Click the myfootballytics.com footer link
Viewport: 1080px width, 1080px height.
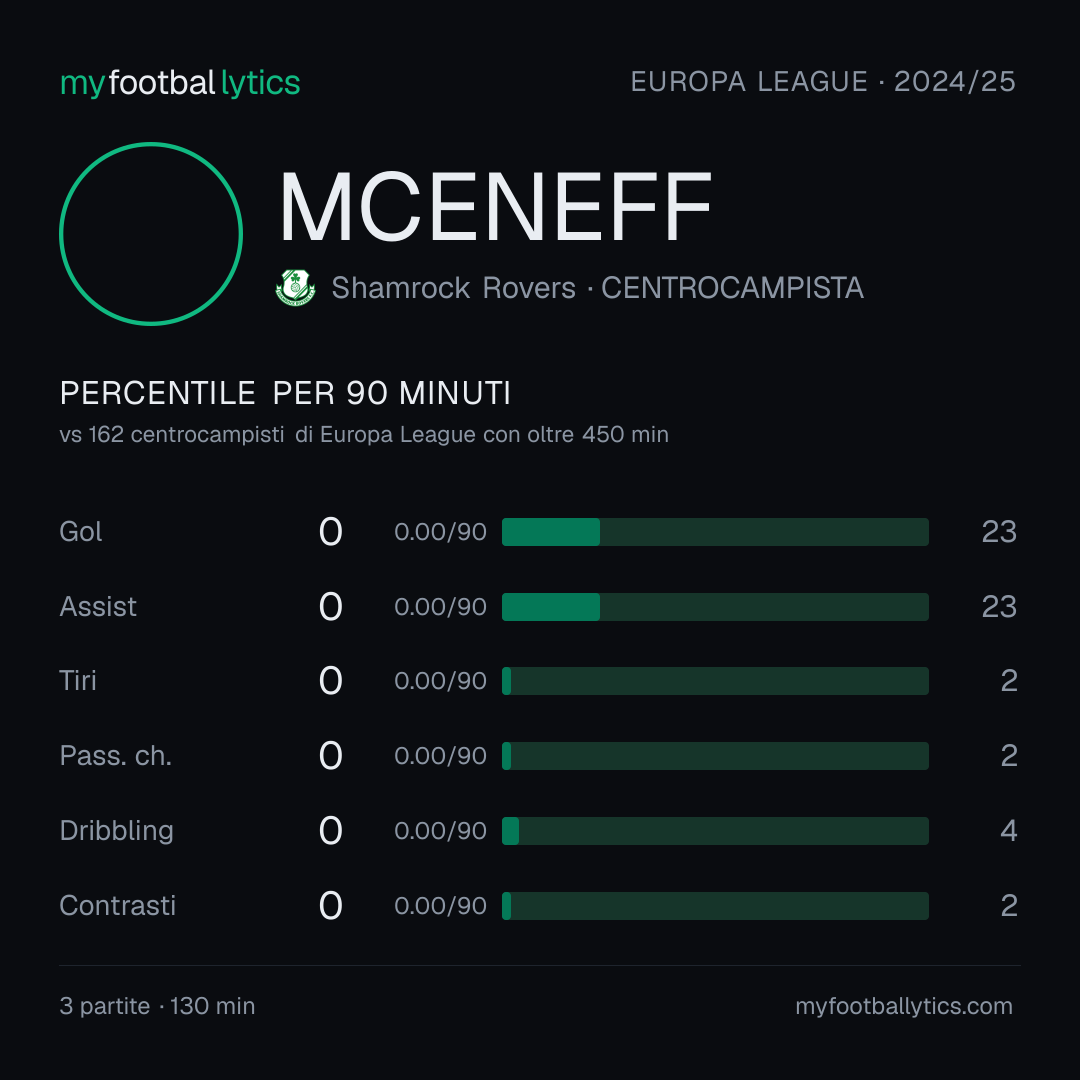tap(904, 1006)
